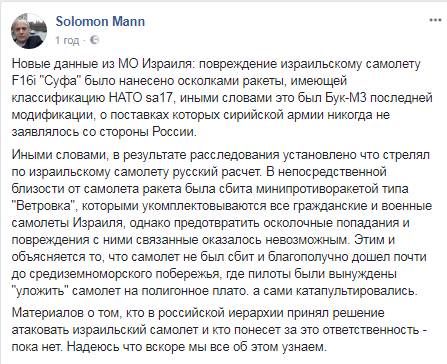This screenshot has width=447, height=364.
Task: Click the word "катапультировались" in the text
Action: tap(356, 291)
